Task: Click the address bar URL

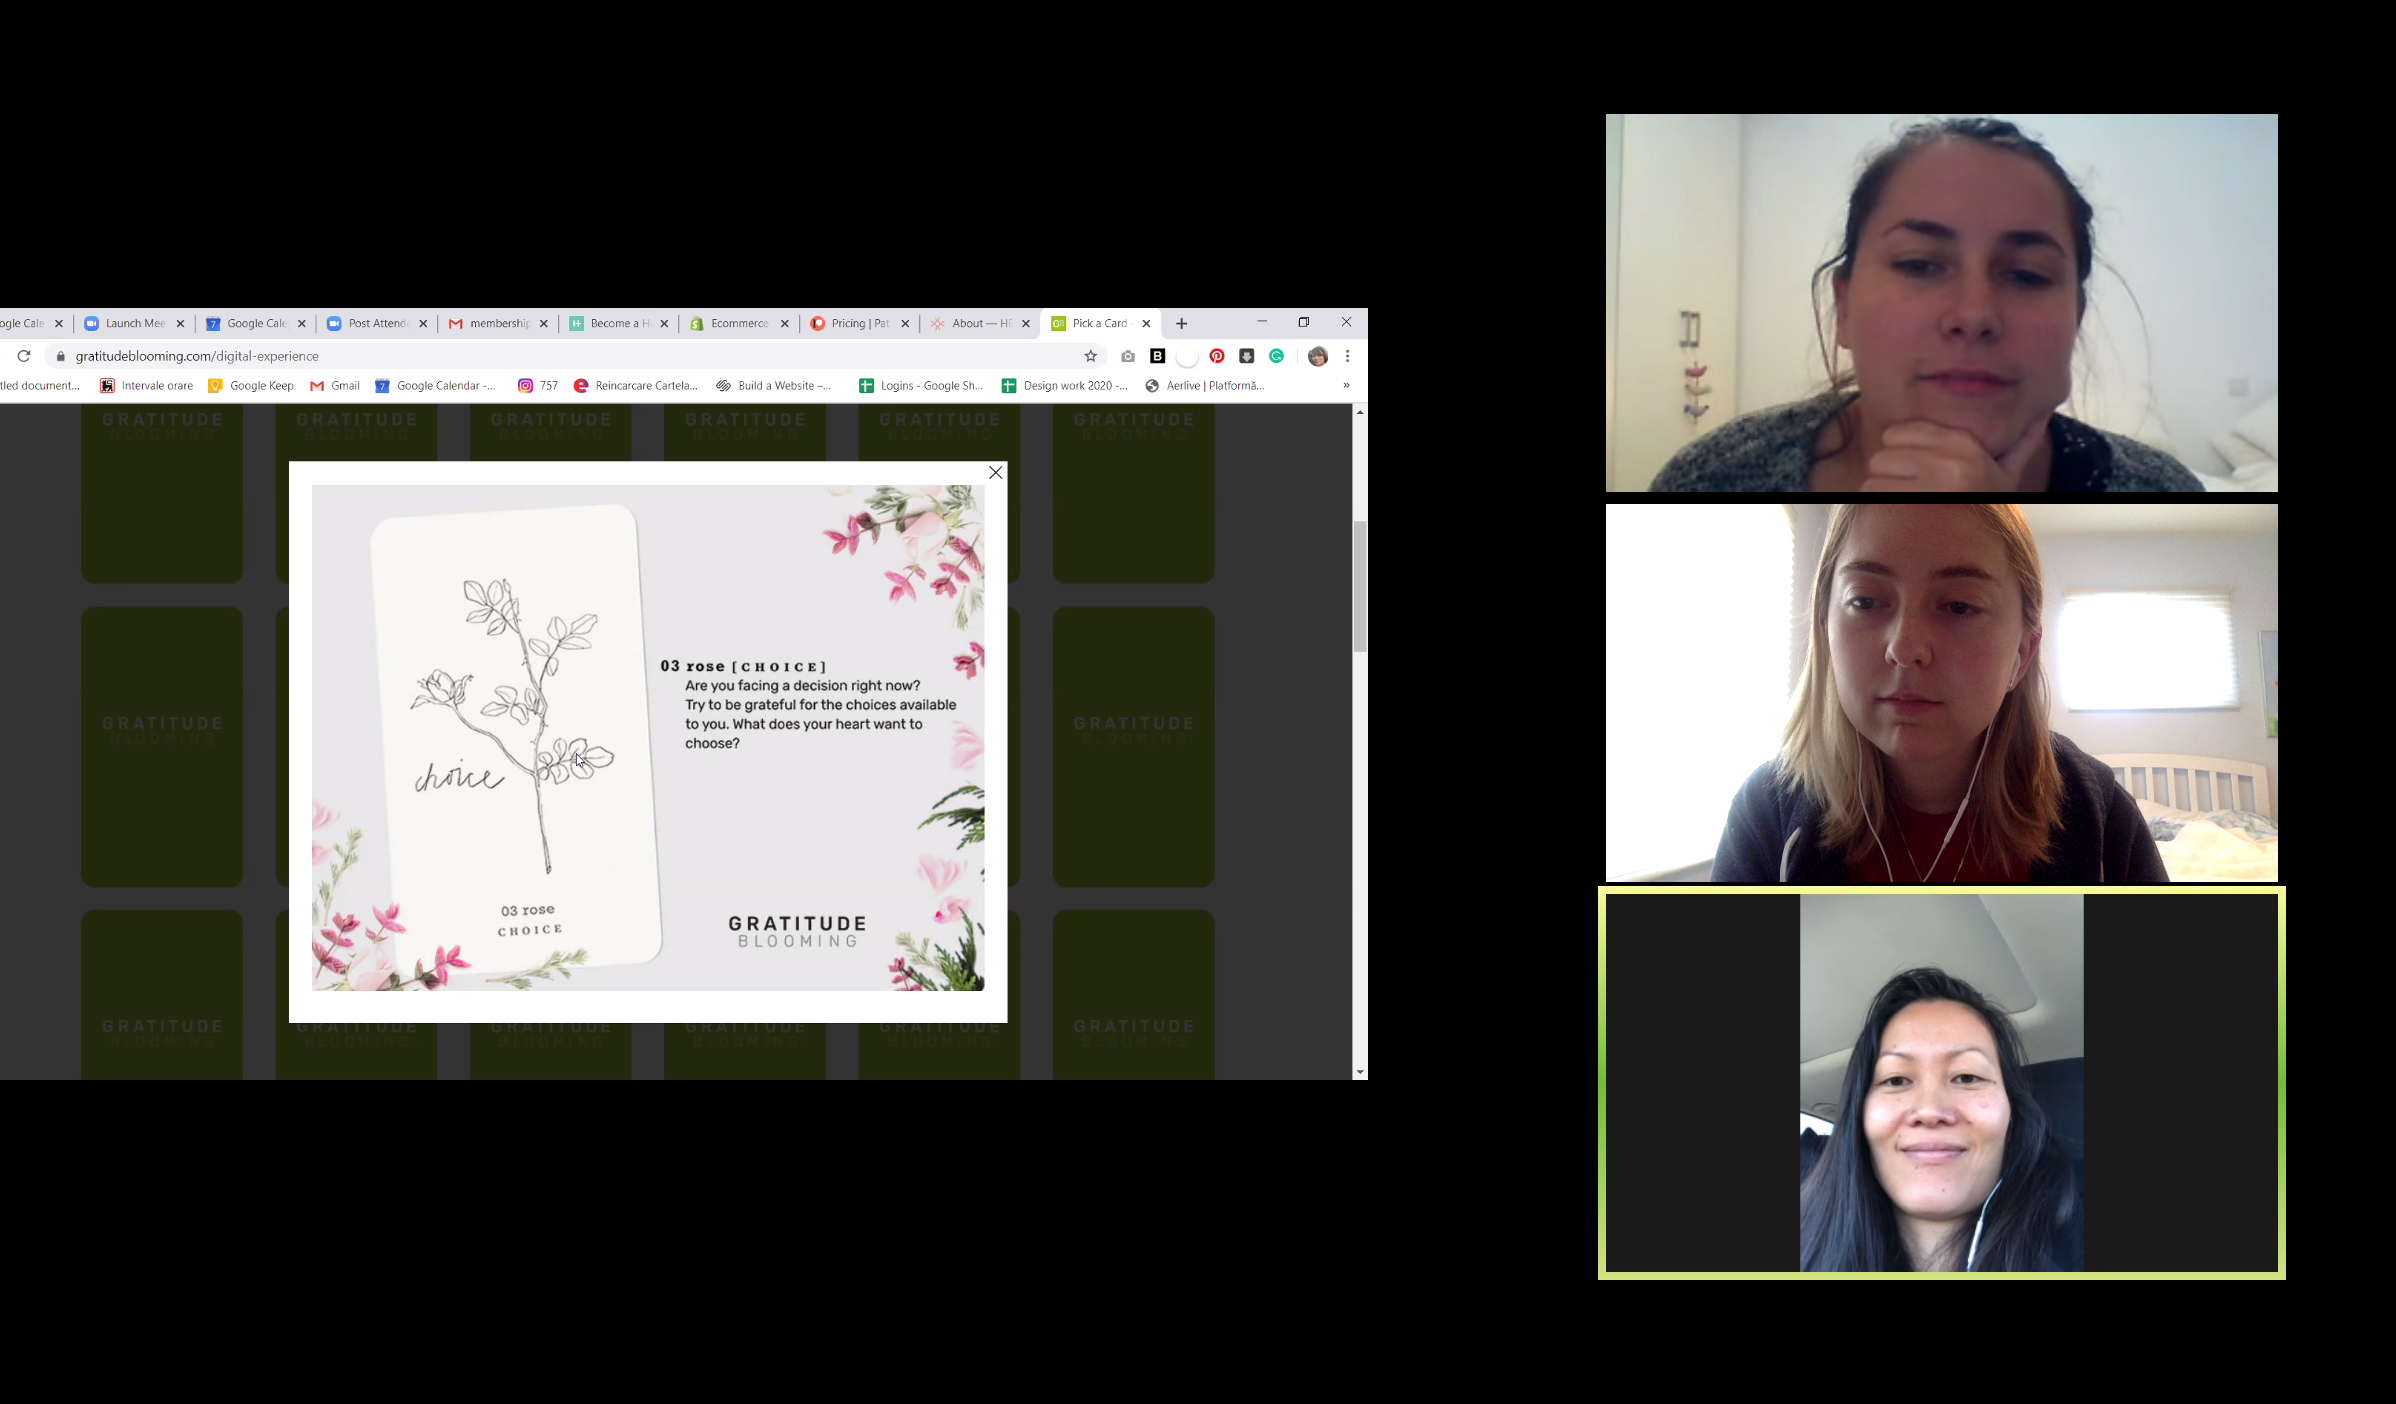Action: click(197, 356)
